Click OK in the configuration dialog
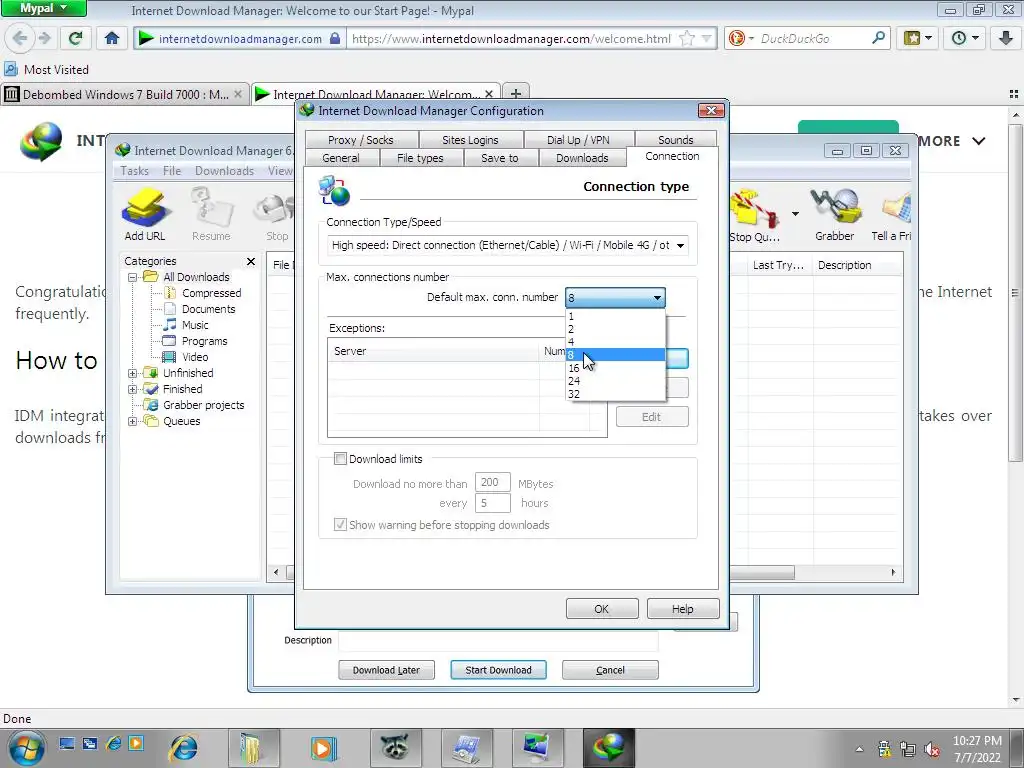This screenshot has width=1024, height=768. point(601,609)
